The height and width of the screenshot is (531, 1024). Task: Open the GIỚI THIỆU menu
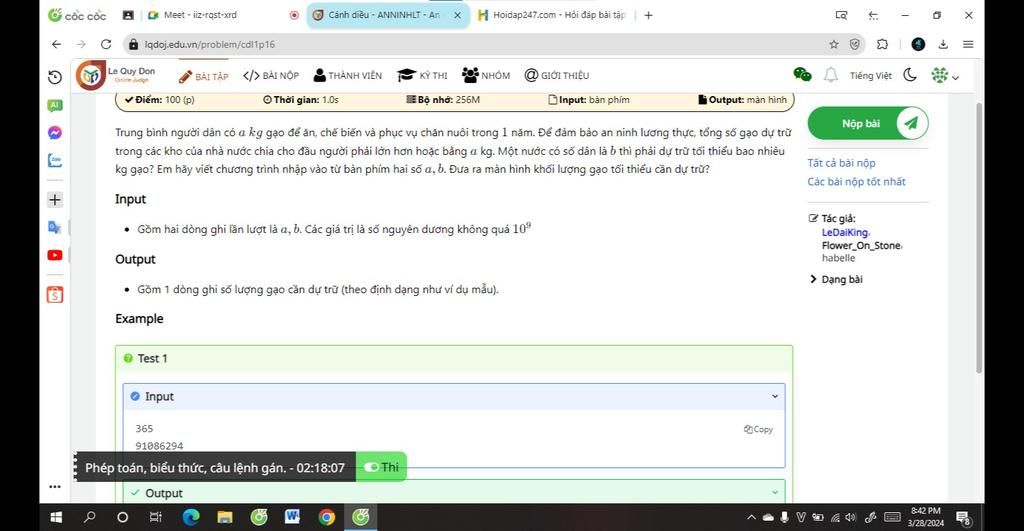pyautogui.click(x=556, y=75)
